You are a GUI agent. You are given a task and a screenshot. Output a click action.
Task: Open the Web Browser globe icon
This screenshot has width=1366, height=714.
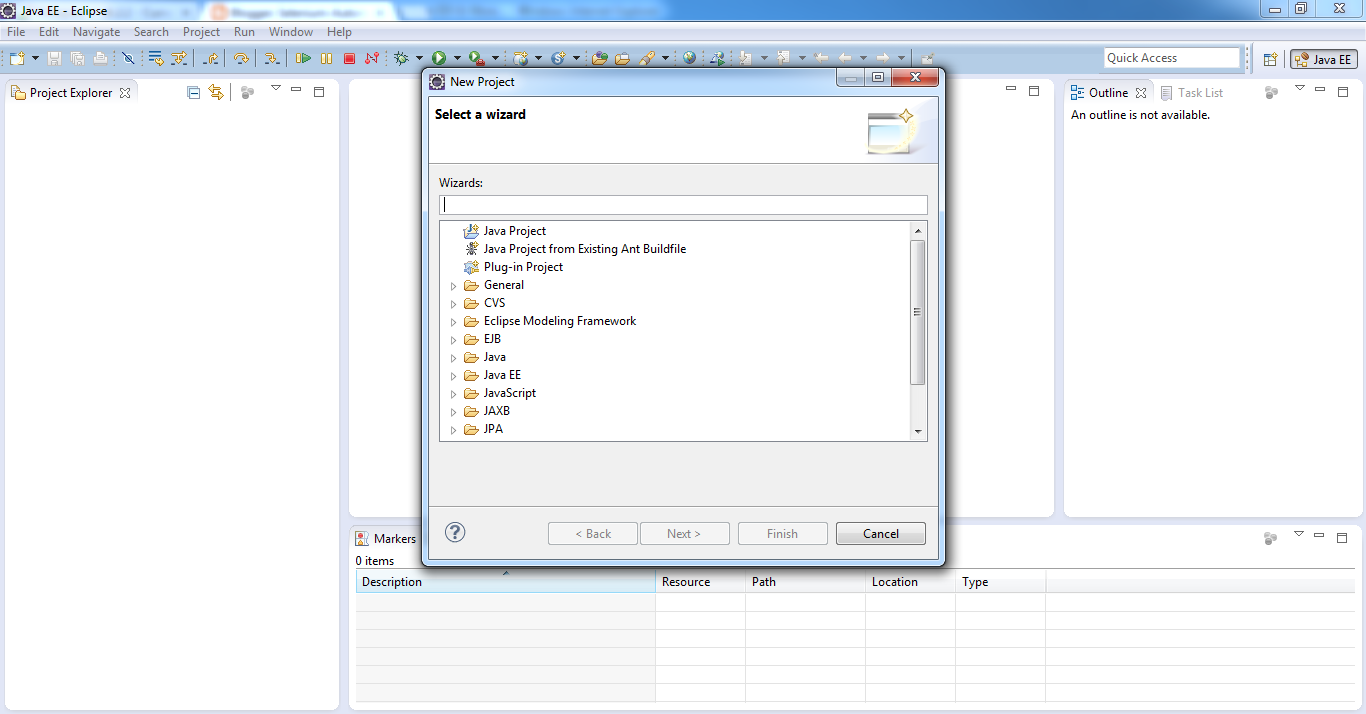point(689,58)
